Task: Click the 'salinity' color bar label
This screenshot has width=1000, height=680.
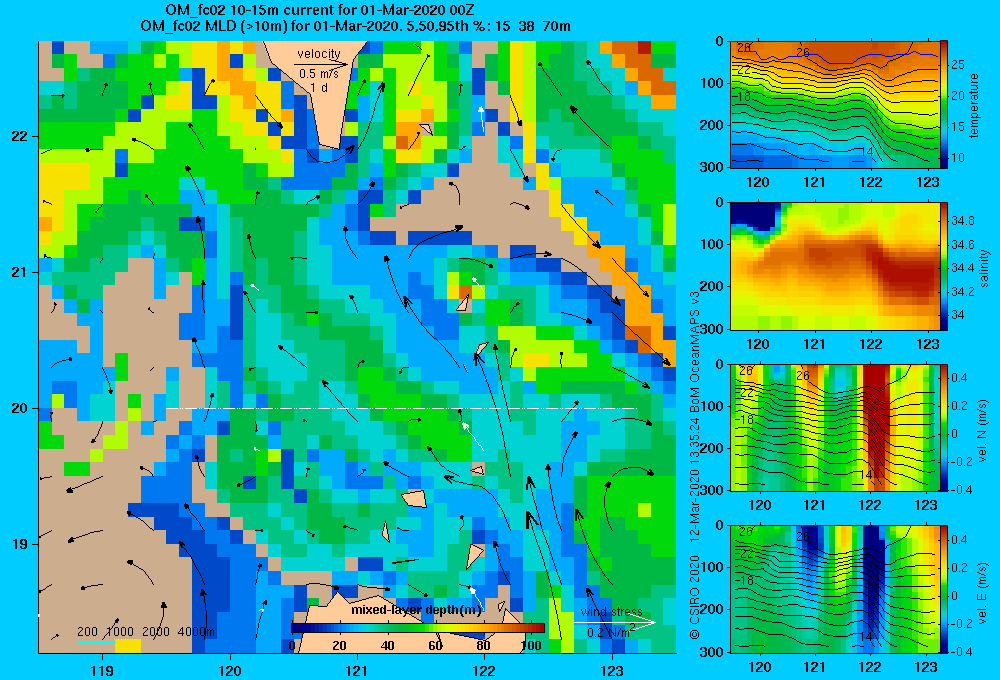Action: (x=983, y=269)
